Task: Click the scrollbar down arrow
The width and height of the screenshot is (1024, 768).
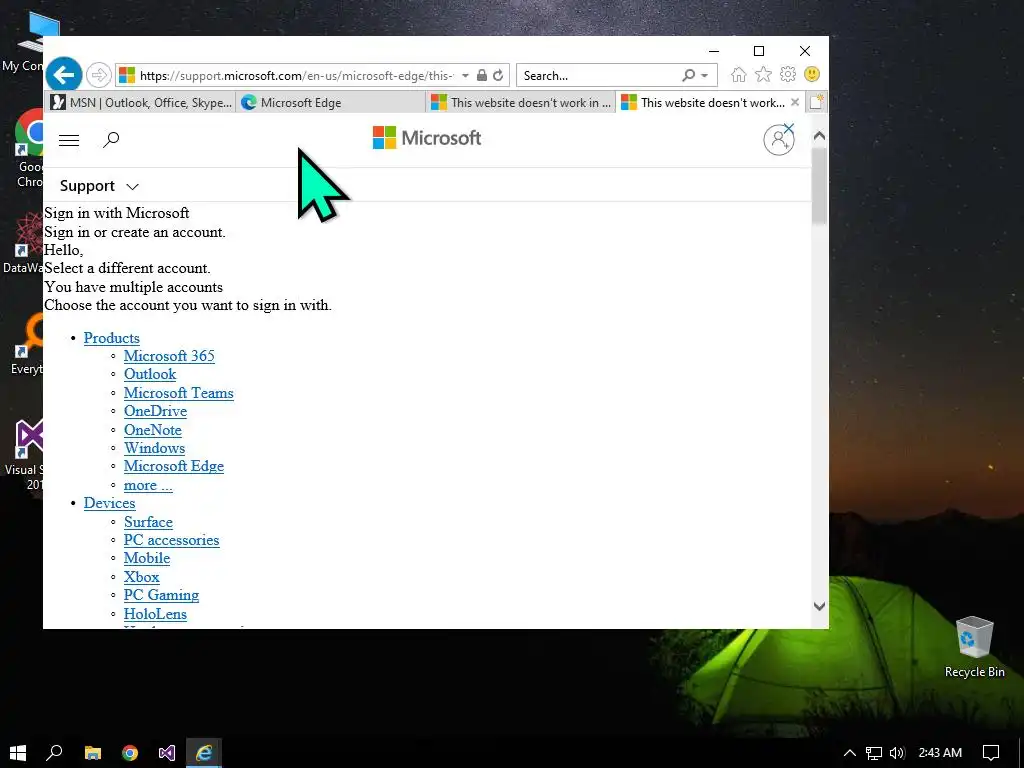Action: pyautogui.click(x=820, y=606)
